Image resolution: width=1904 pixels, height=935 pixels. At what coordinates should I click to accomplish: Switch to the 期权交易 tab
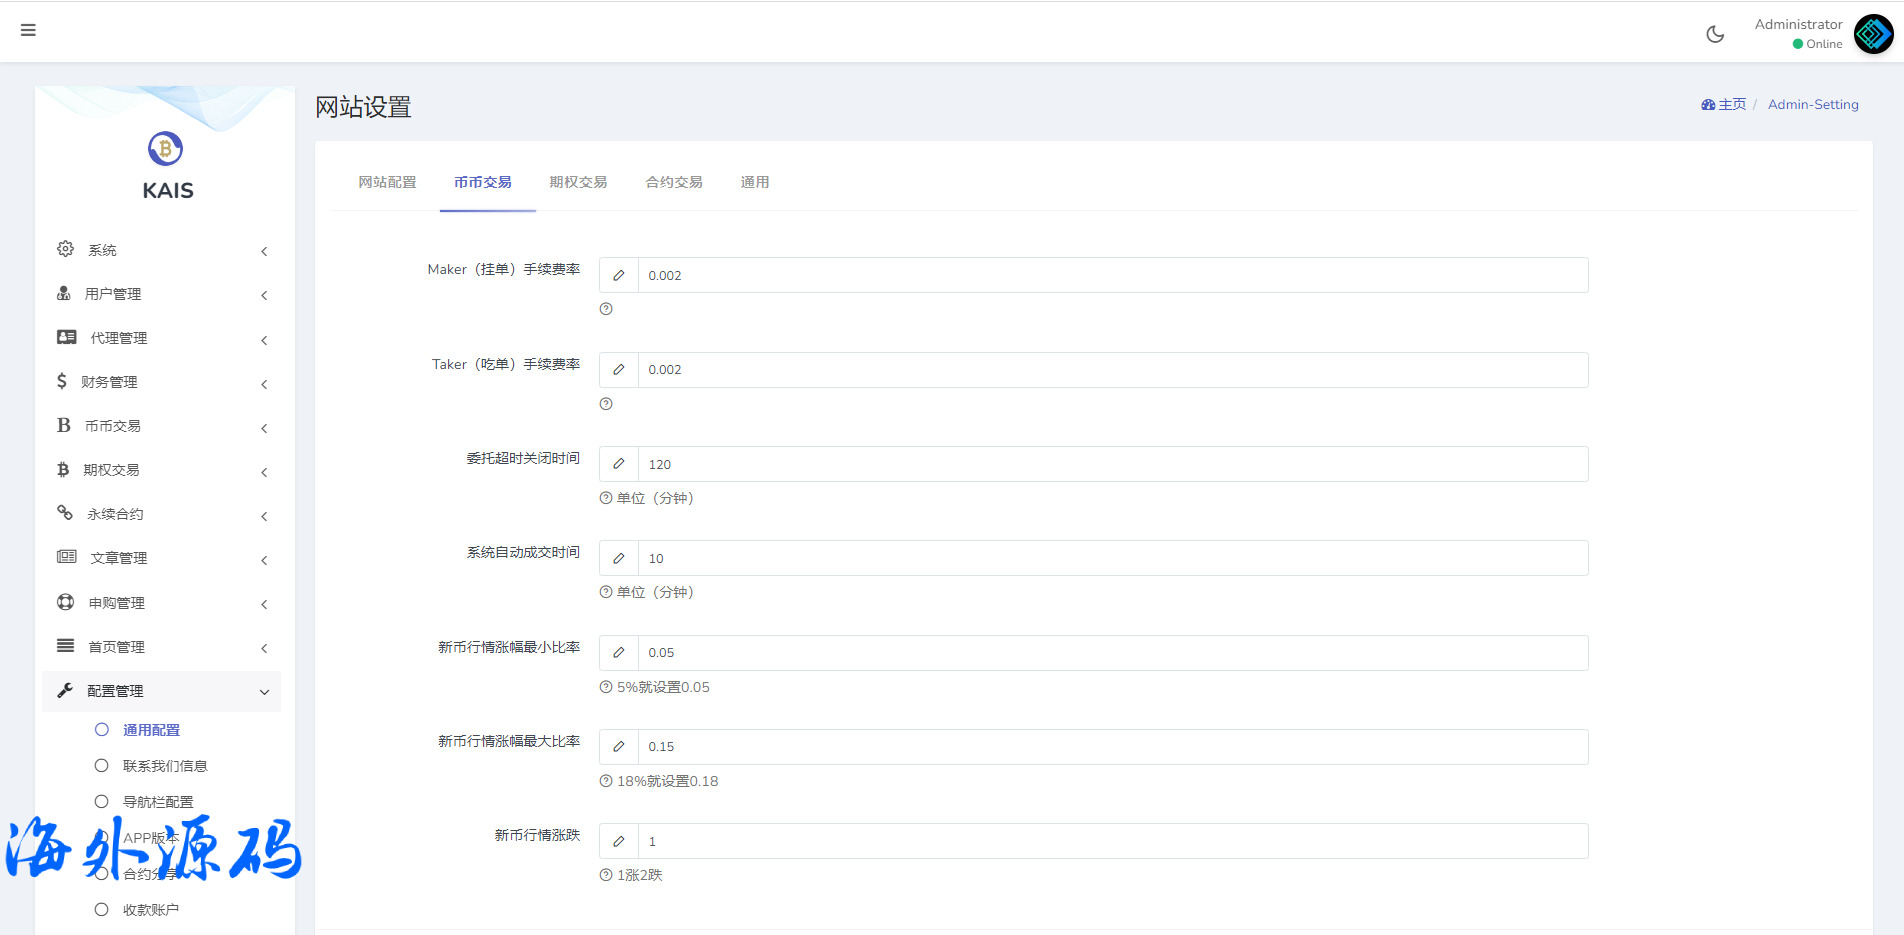tap(578, 182)
